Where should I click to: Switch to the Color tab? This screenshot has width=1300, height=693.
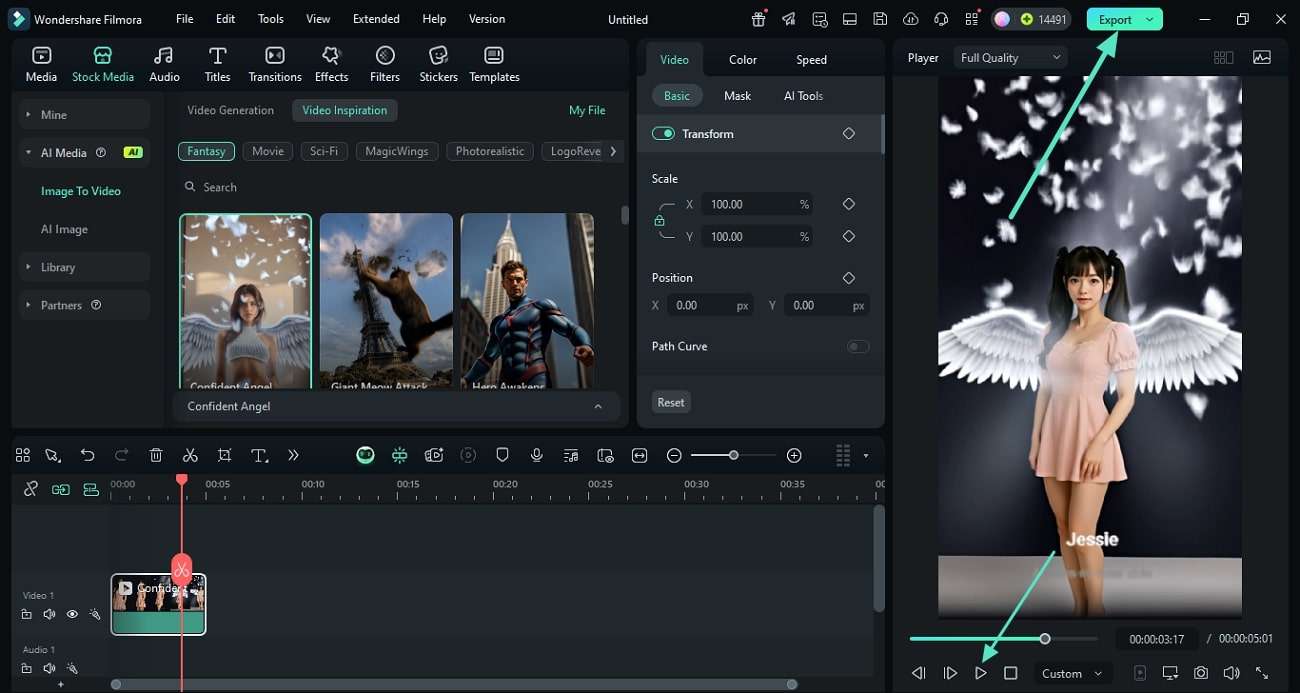click(743, 59)
